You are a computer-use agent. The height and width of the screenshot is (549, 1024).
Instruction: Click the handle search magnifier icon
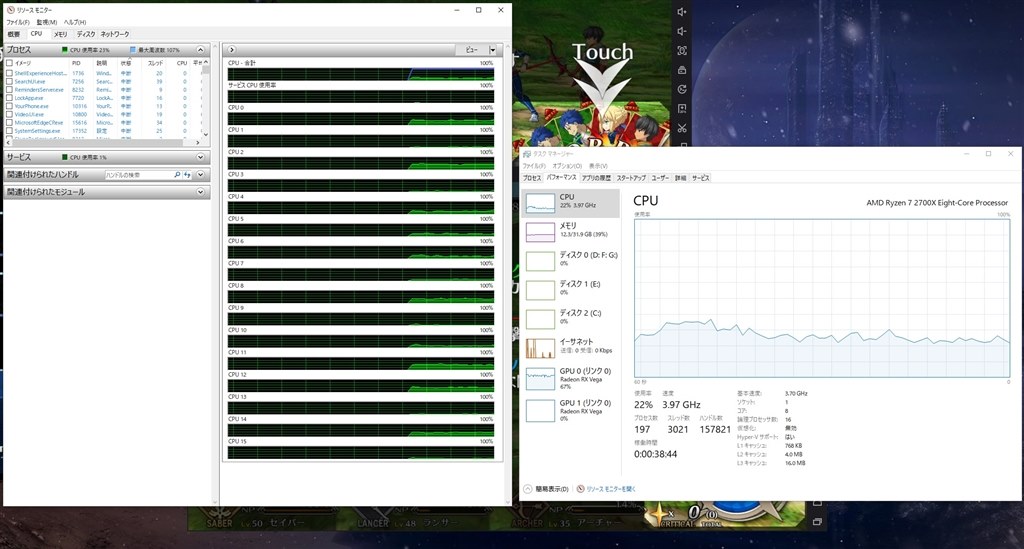pyautogui.click(x=177, y=175)
